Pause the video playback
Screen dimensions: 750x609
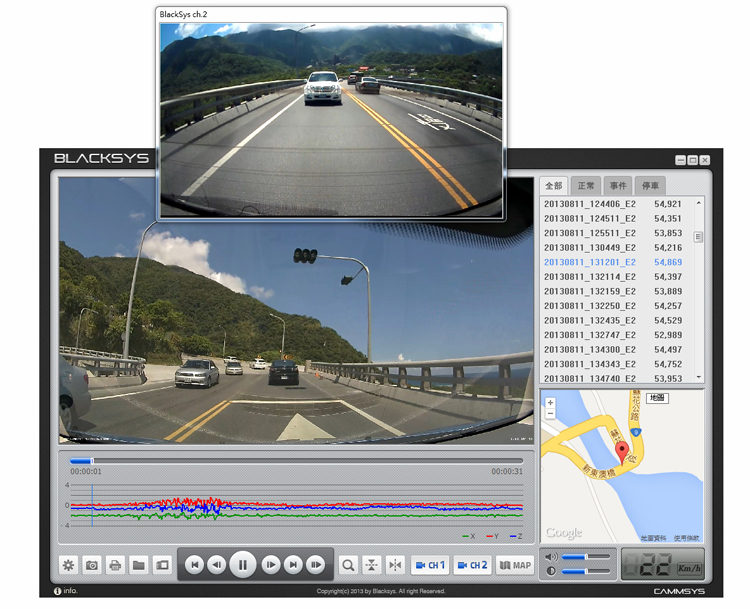coord(243,565)
